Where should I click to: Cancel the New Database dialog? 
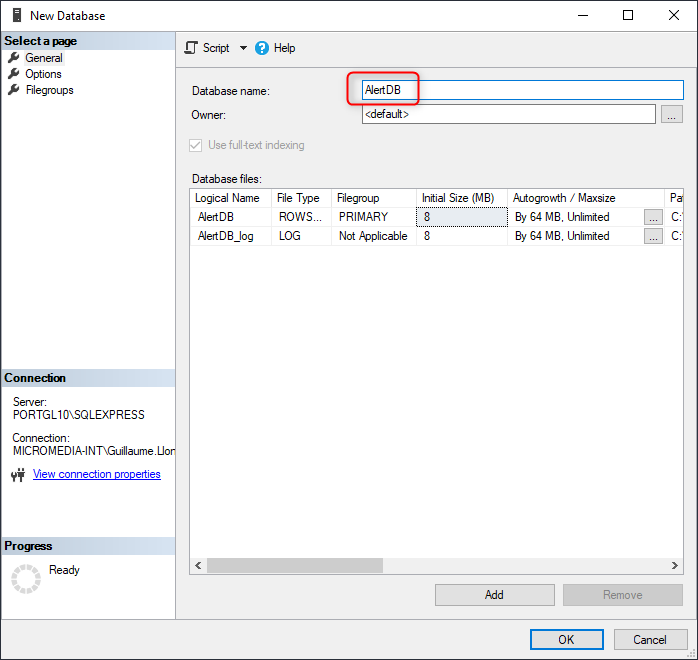click(649, 640)
